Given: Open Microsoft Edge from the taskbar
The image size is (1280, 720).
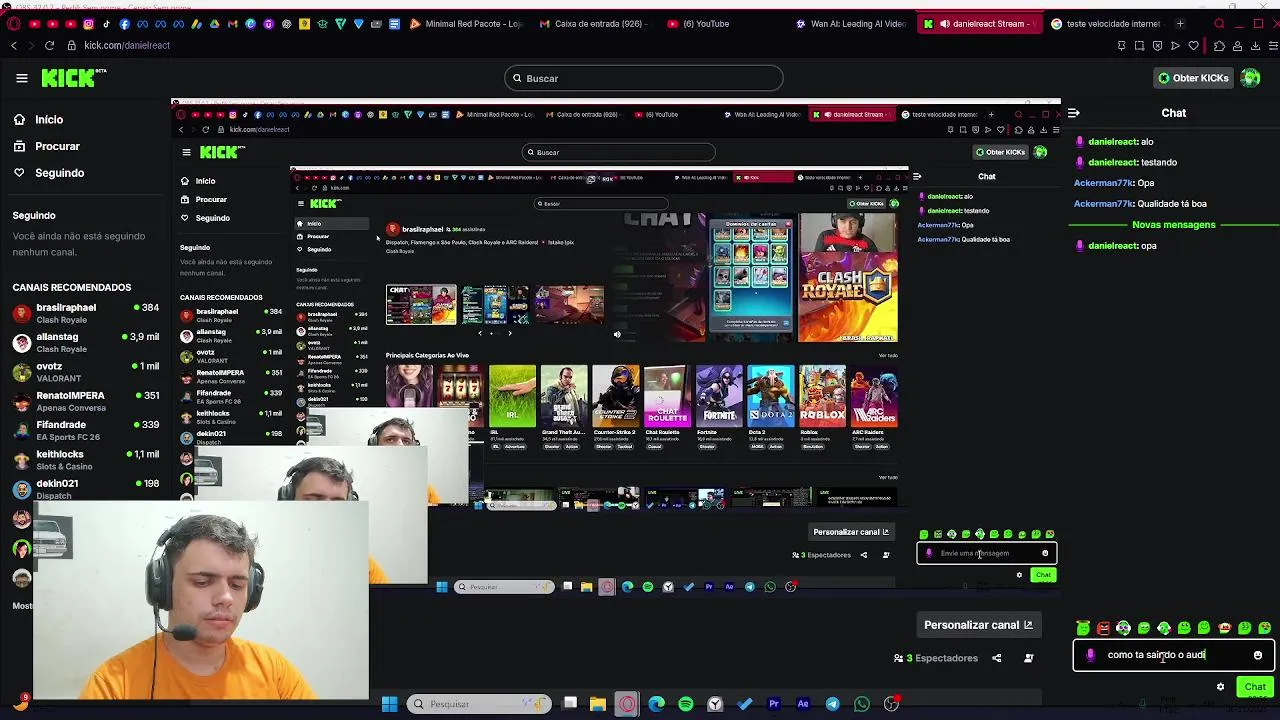Looking at the screenshot, I should 657,704.
